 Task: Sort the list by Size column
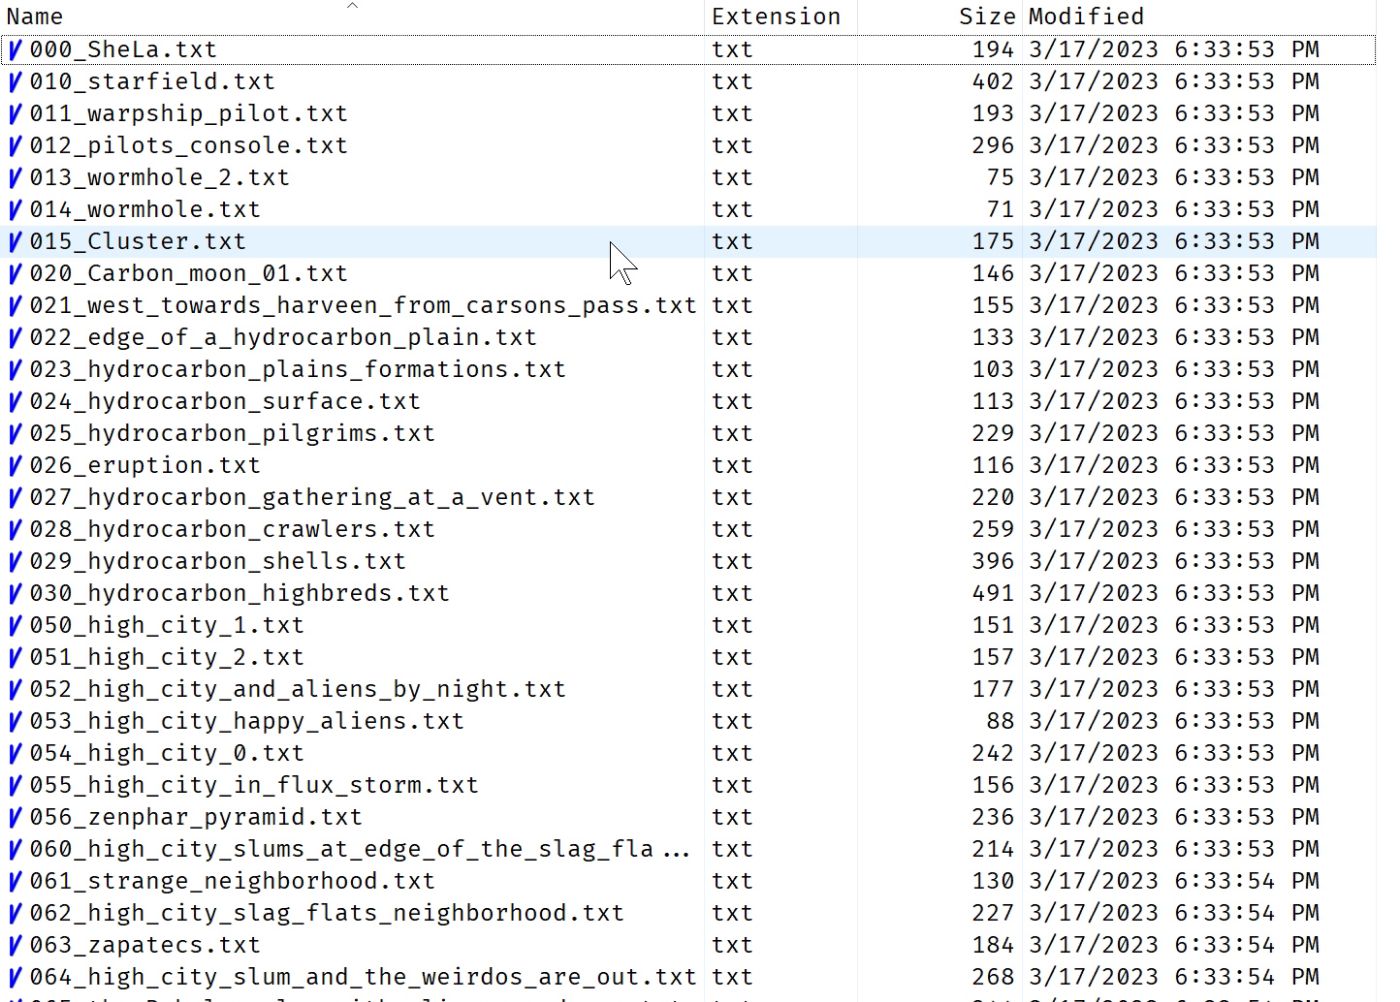click(986, 17)
